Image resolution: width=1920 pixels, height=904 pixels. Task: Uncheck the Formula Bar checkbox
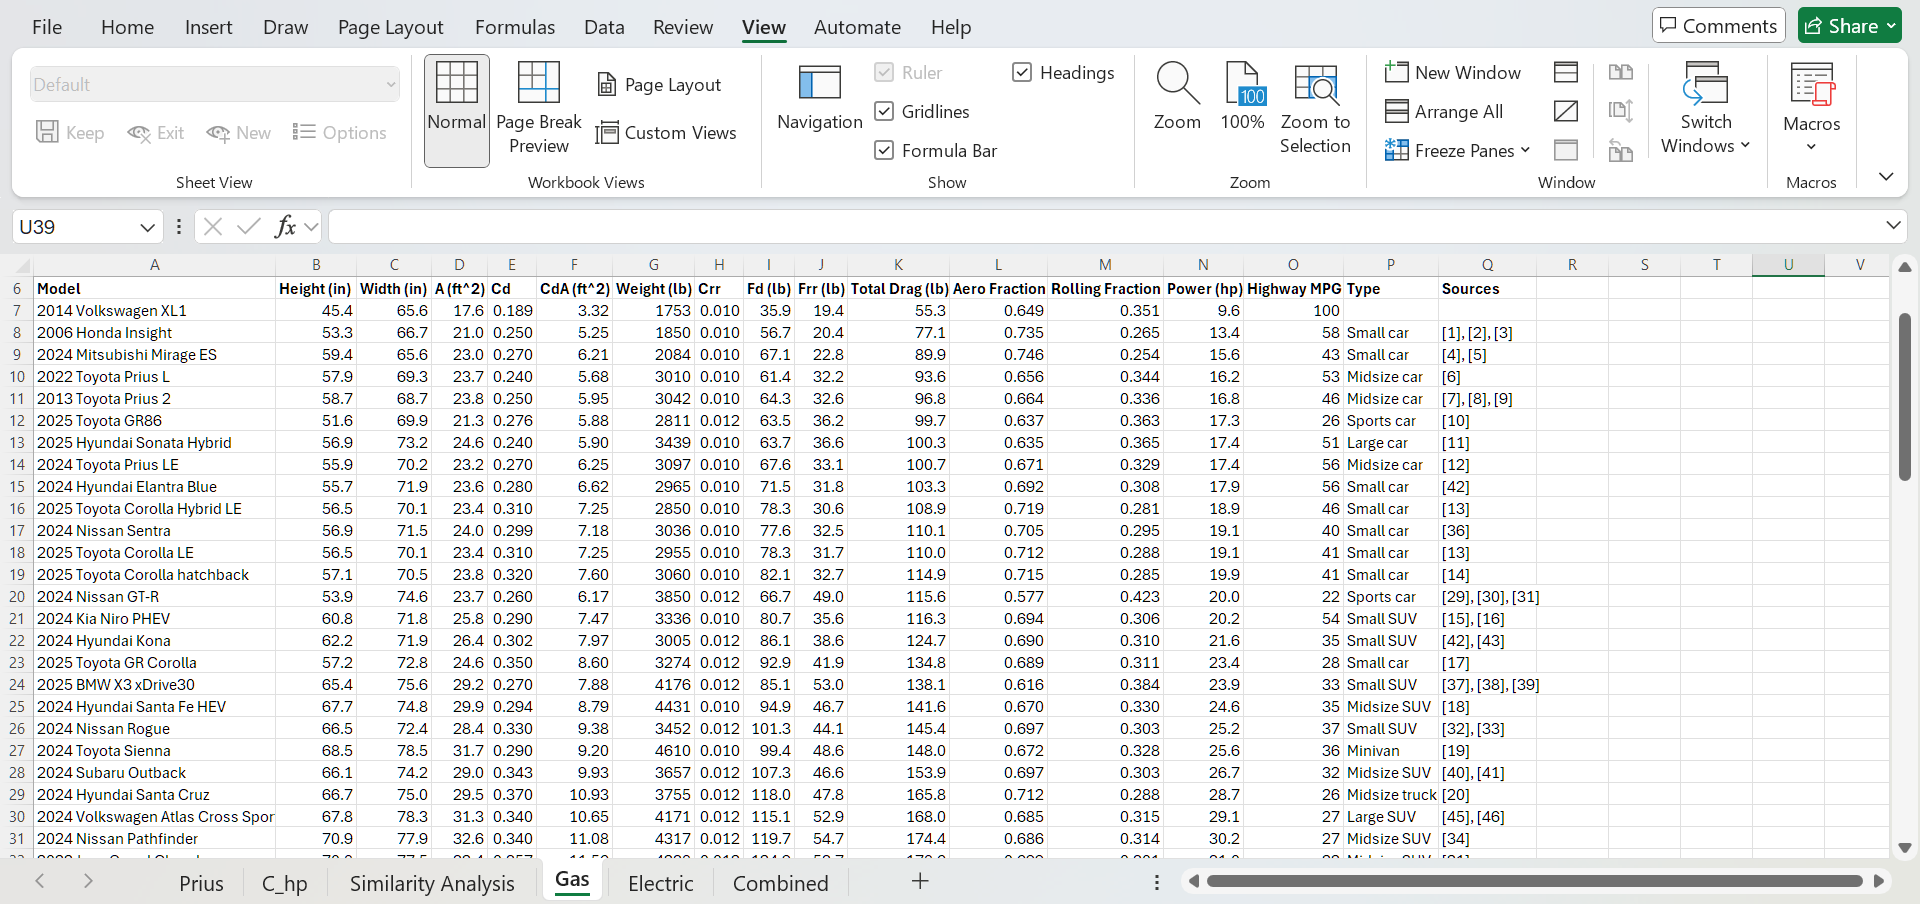click(884, 150)
